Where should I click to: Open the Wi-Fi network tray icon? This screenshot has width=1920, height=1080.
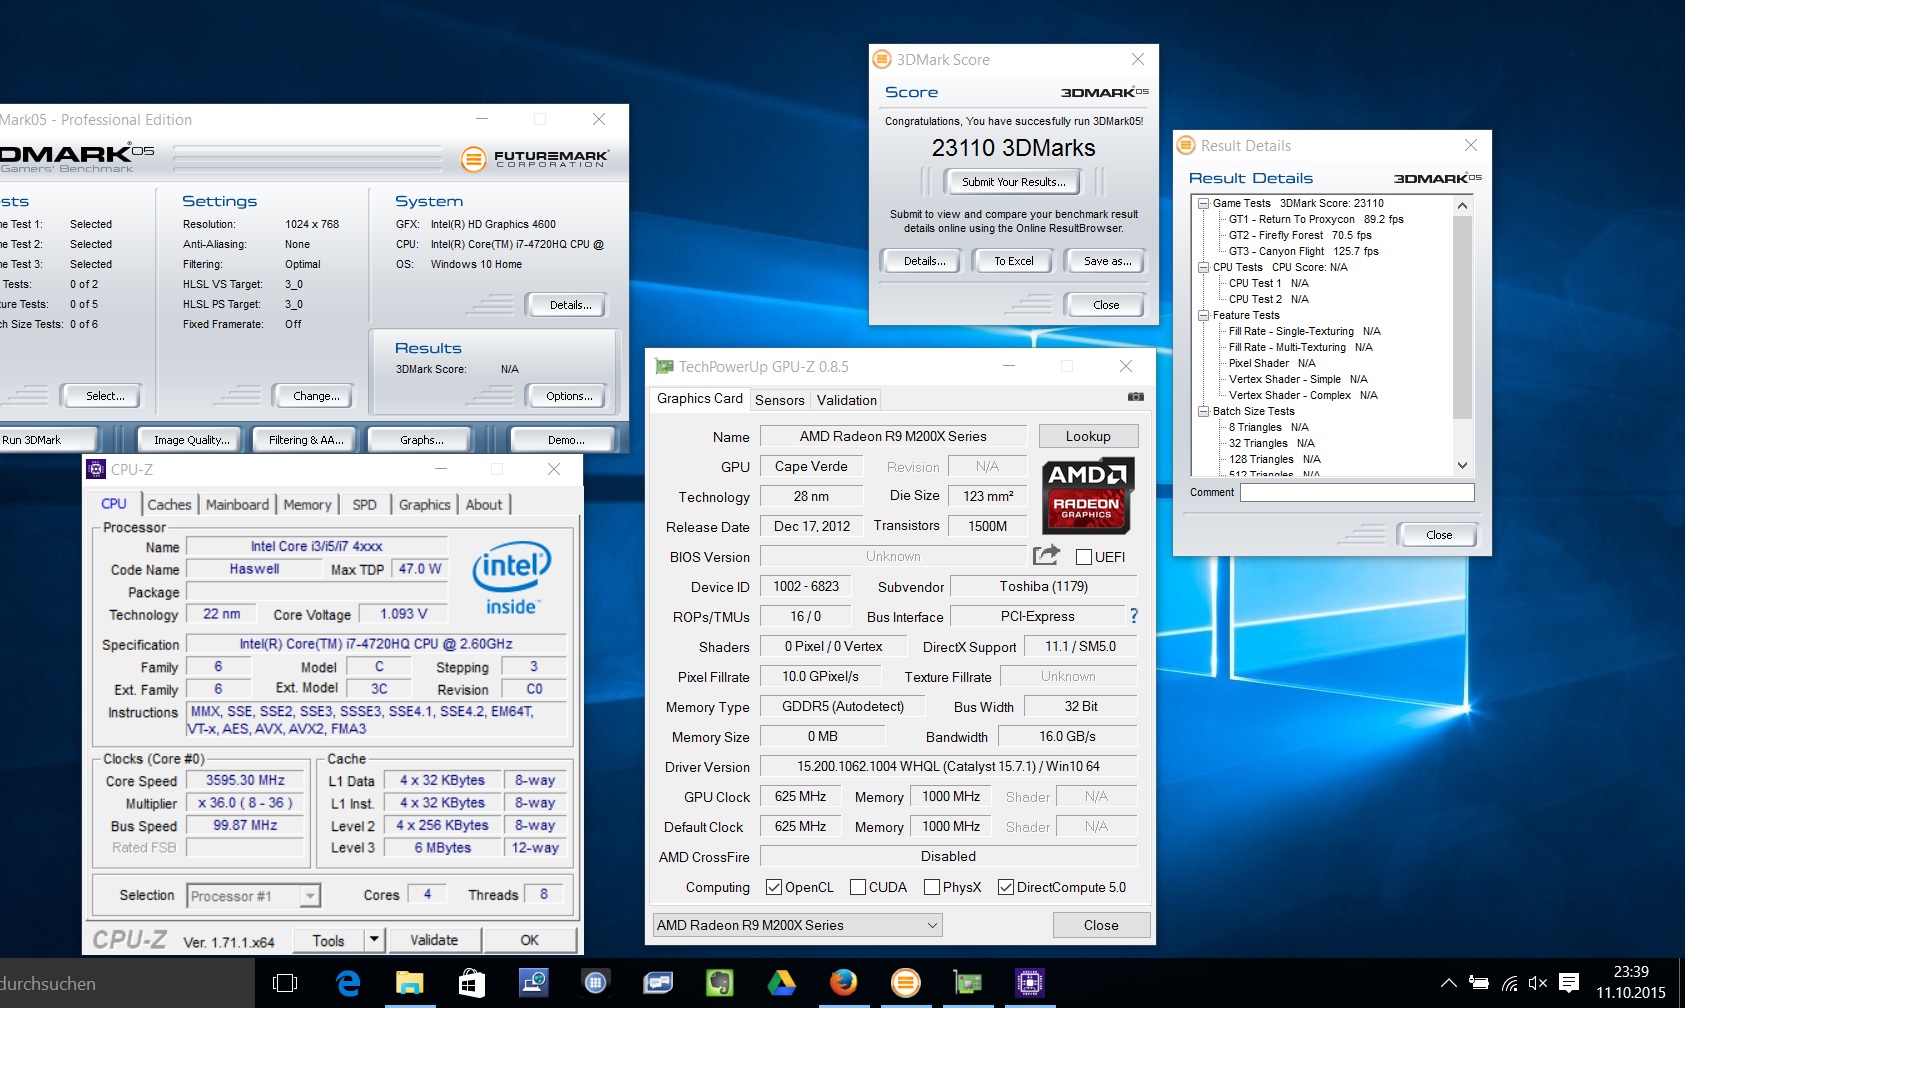click(1509, 983)
